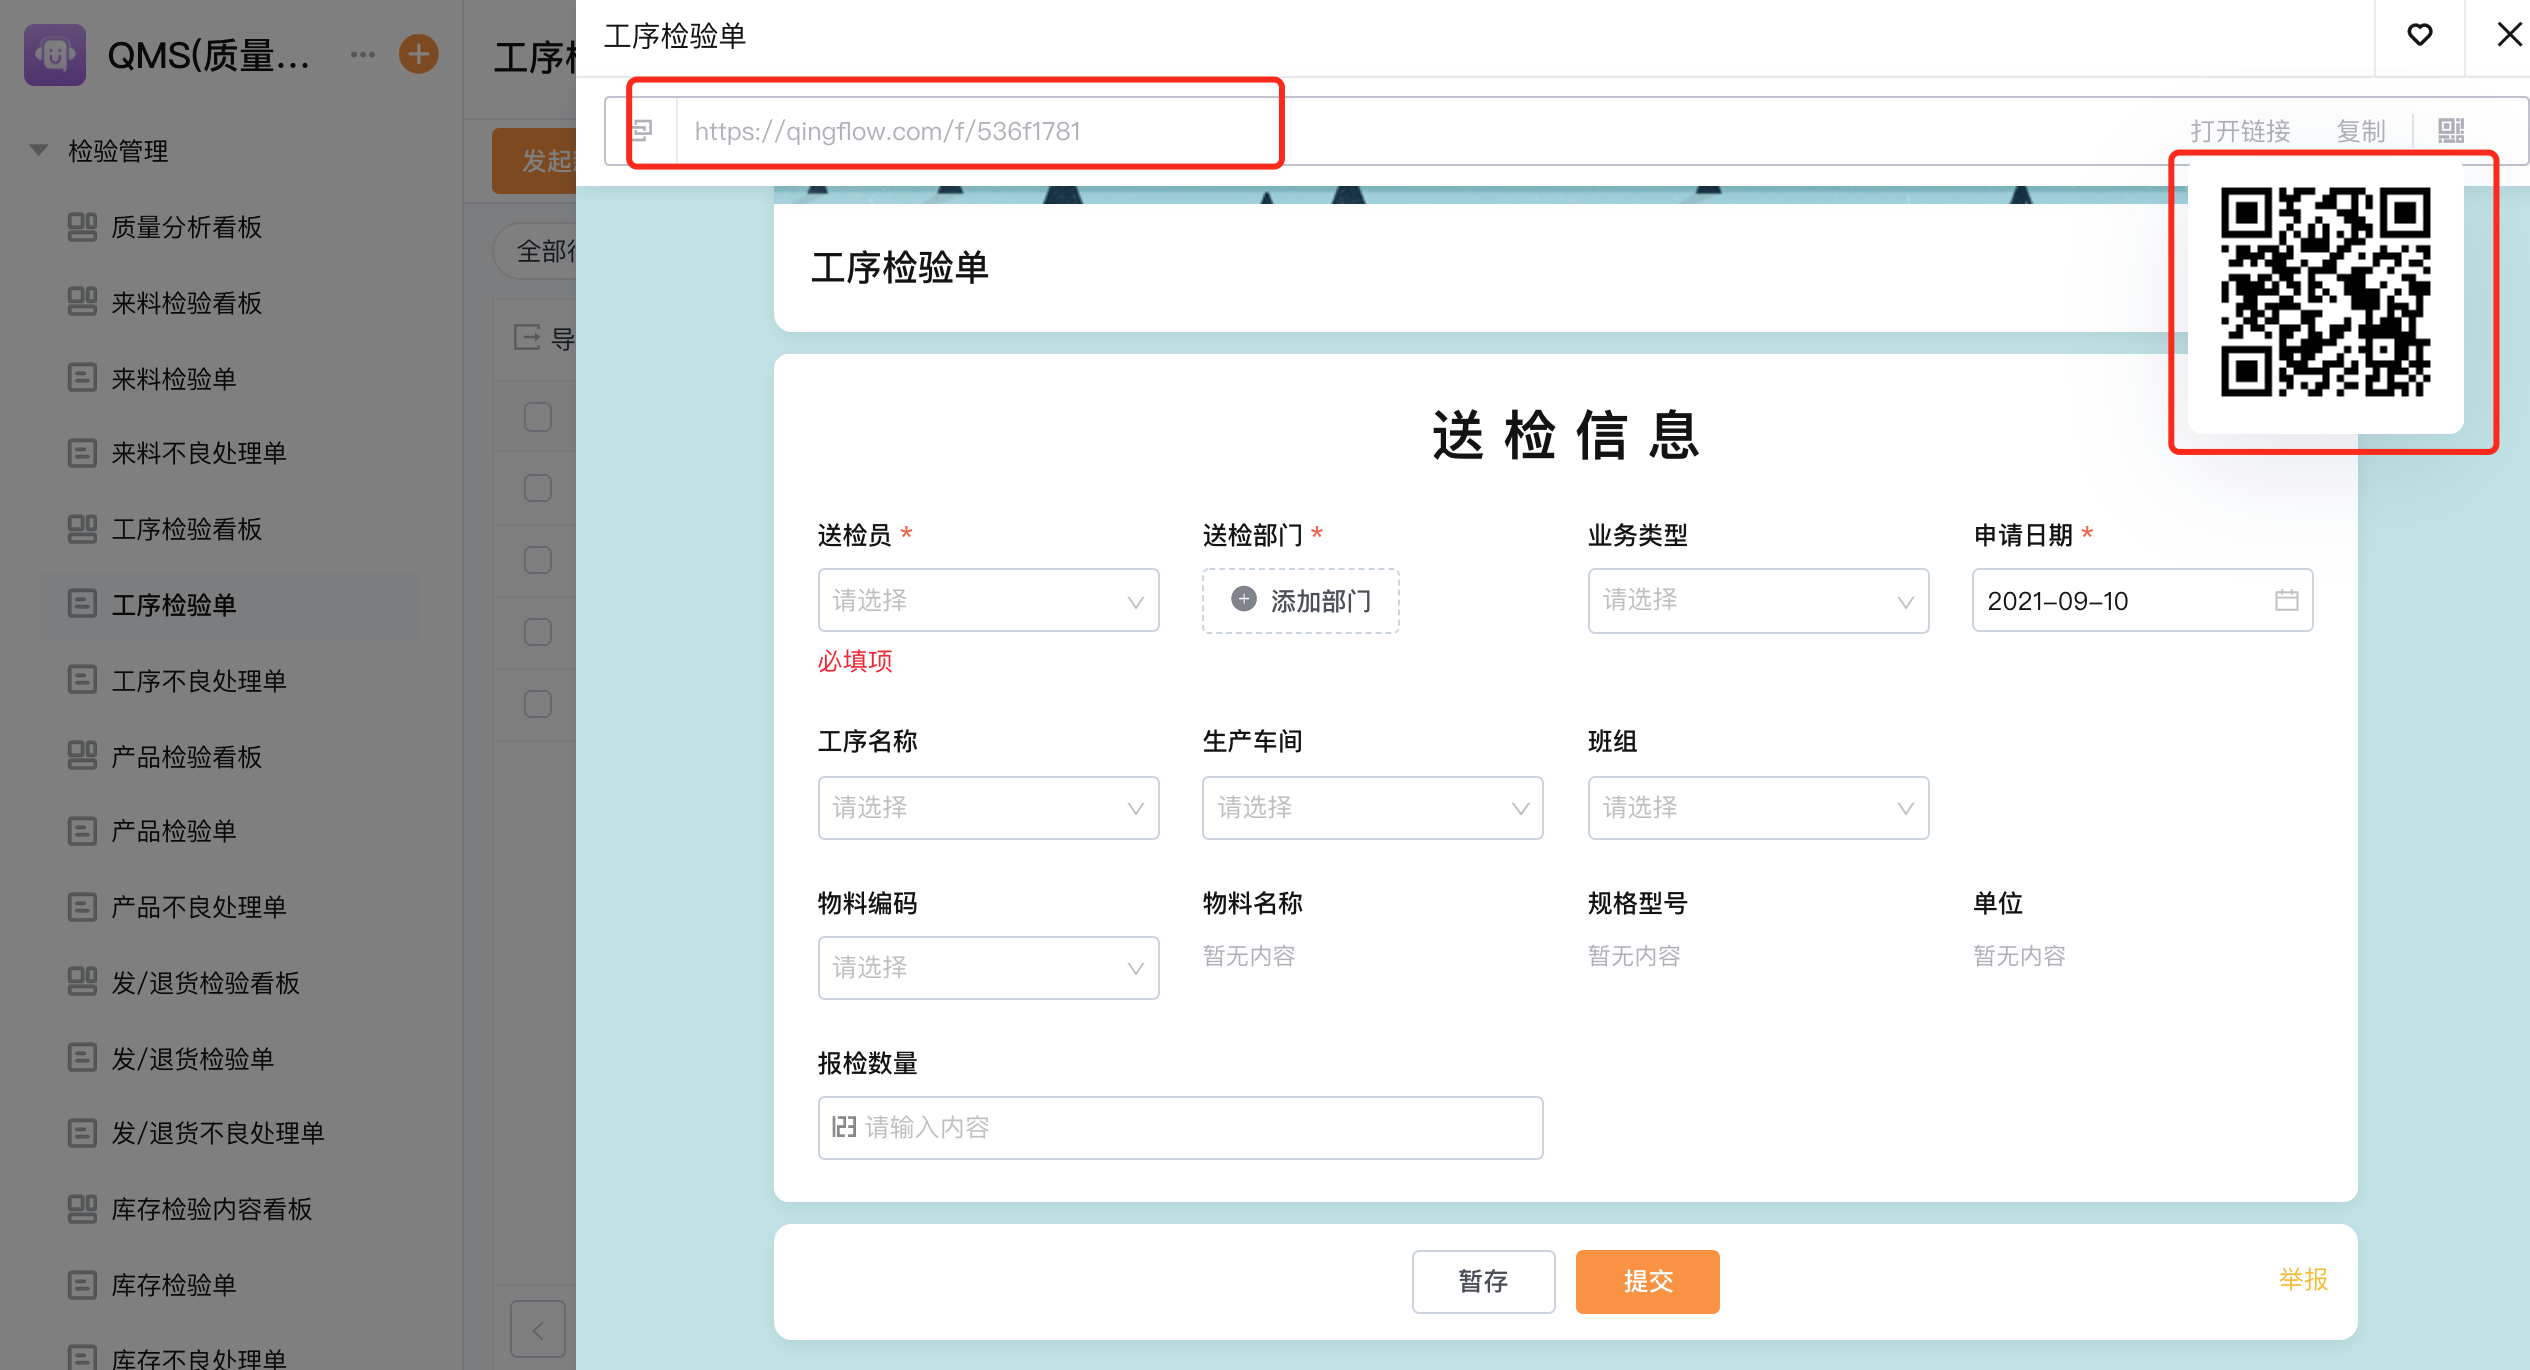Click the 工序检验看板 dashboard icon
Screen dimensions: 2530x1370
[82, 529]
